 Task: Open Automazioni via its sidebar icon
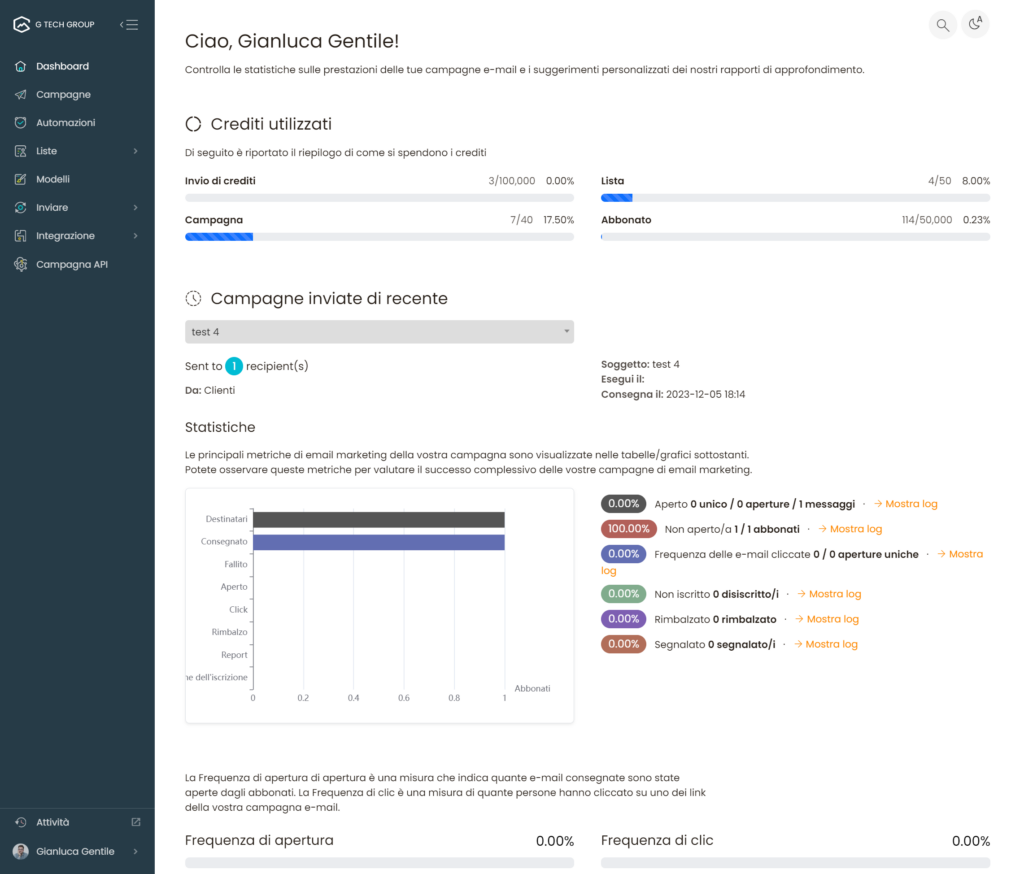(19, 122)
